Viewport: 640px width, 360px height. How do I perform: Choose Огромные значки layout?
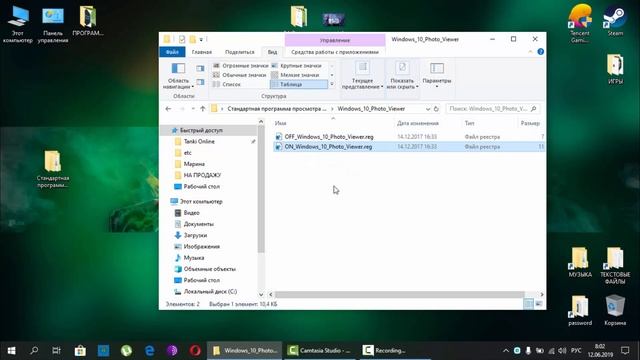point(241,66)
